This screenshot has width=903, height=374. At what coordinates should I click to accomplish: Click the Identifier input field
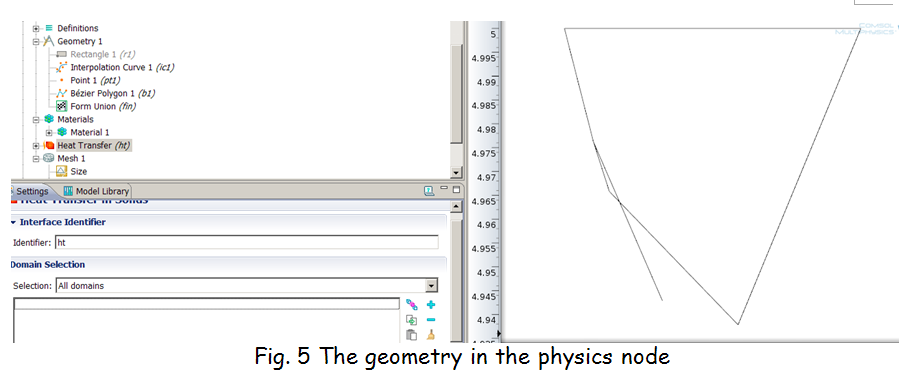[246, 243]
